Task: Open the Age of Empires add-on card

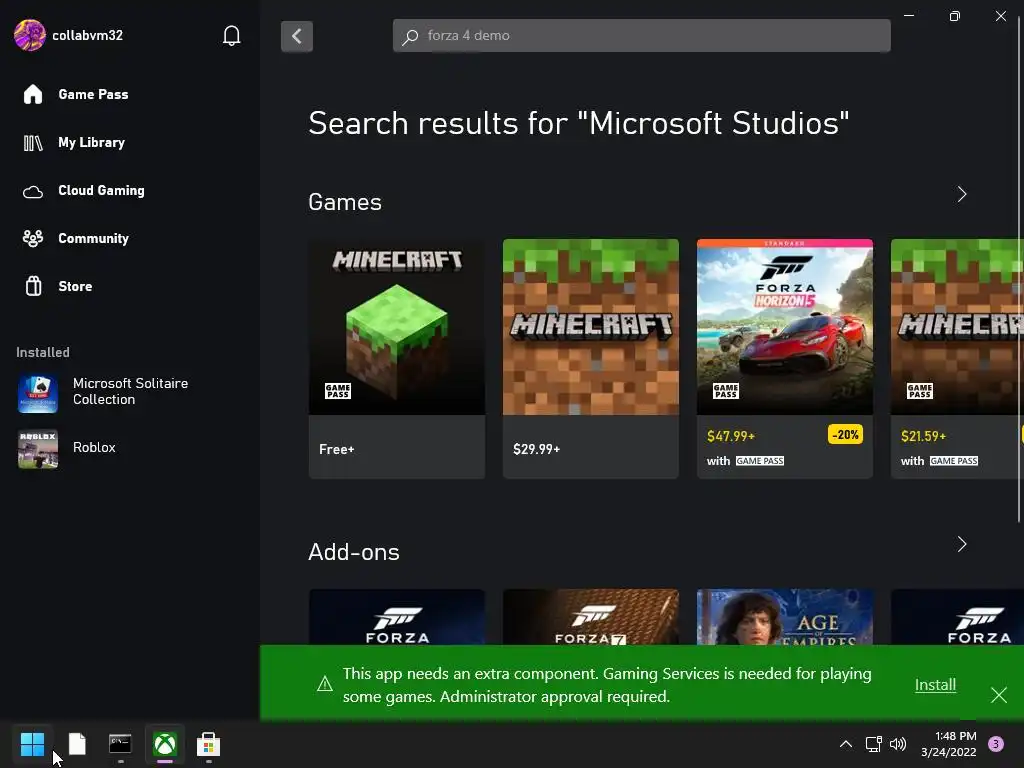Action: (784, 617)
